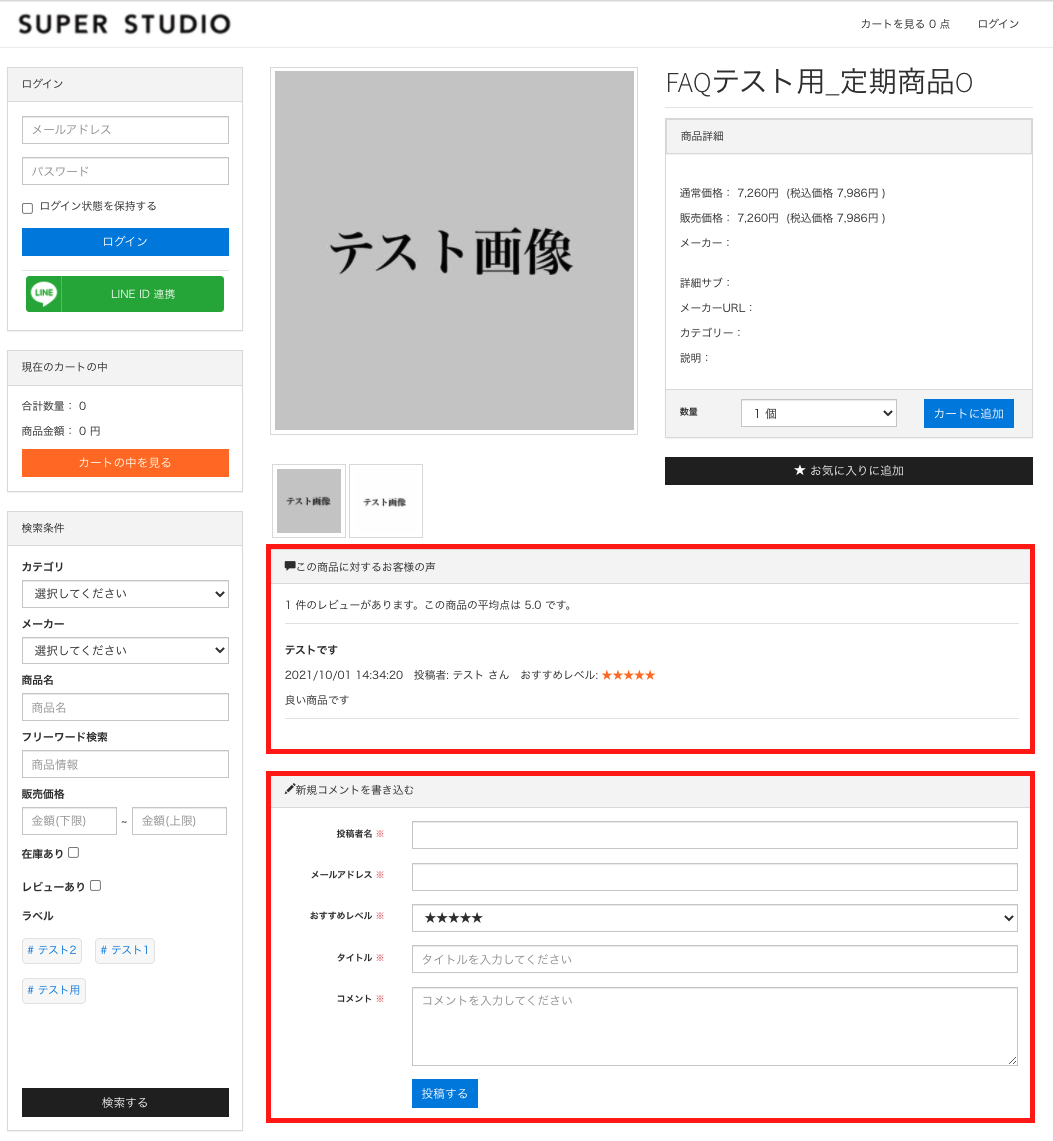Click the コメント textarea

pos(715,1027)
